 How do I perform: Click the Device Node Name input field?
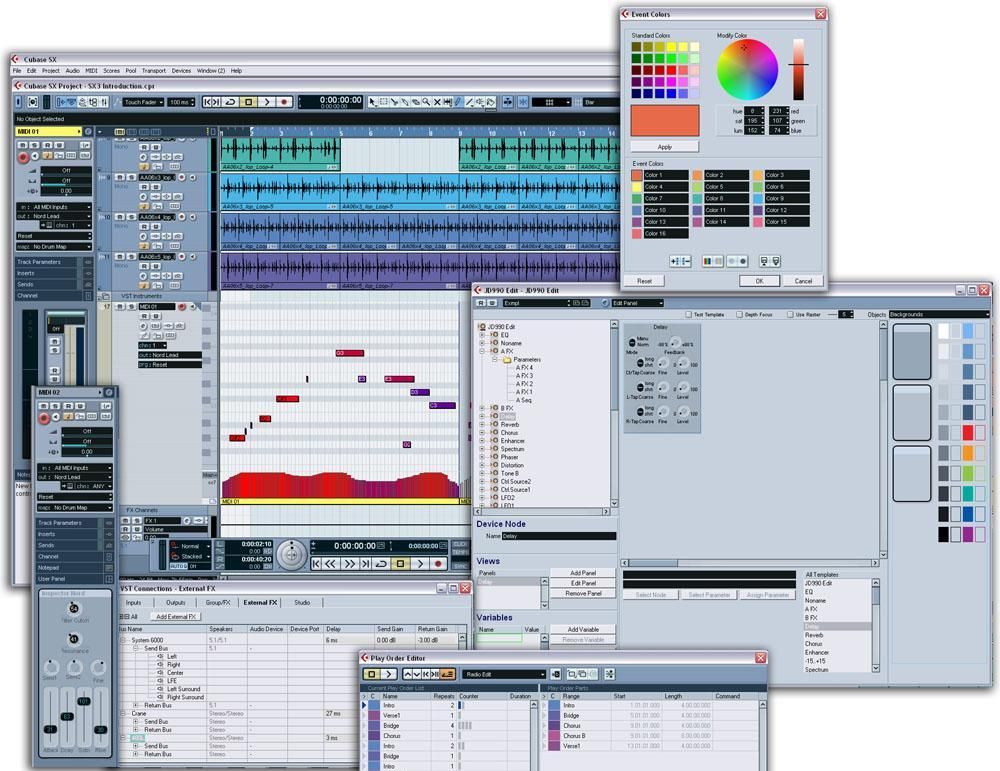coord(559,536)
